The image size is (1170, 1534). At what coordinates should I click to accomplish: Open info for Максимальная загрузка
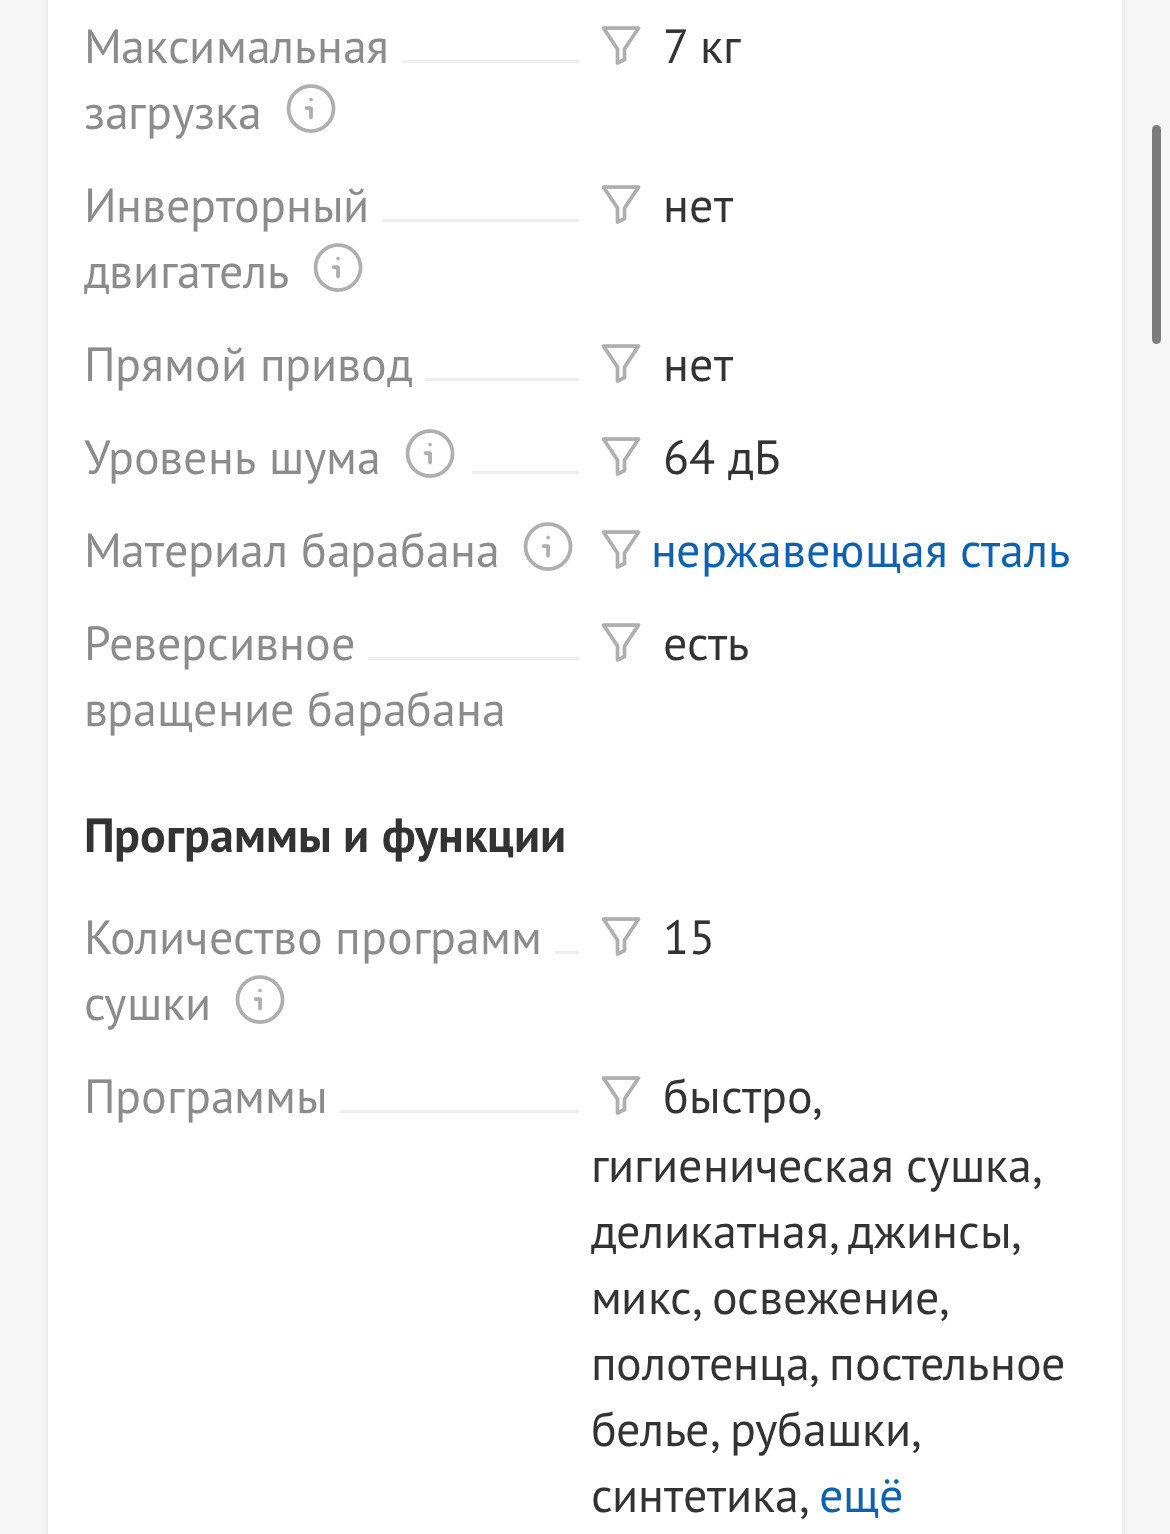[x=310, y=110]
